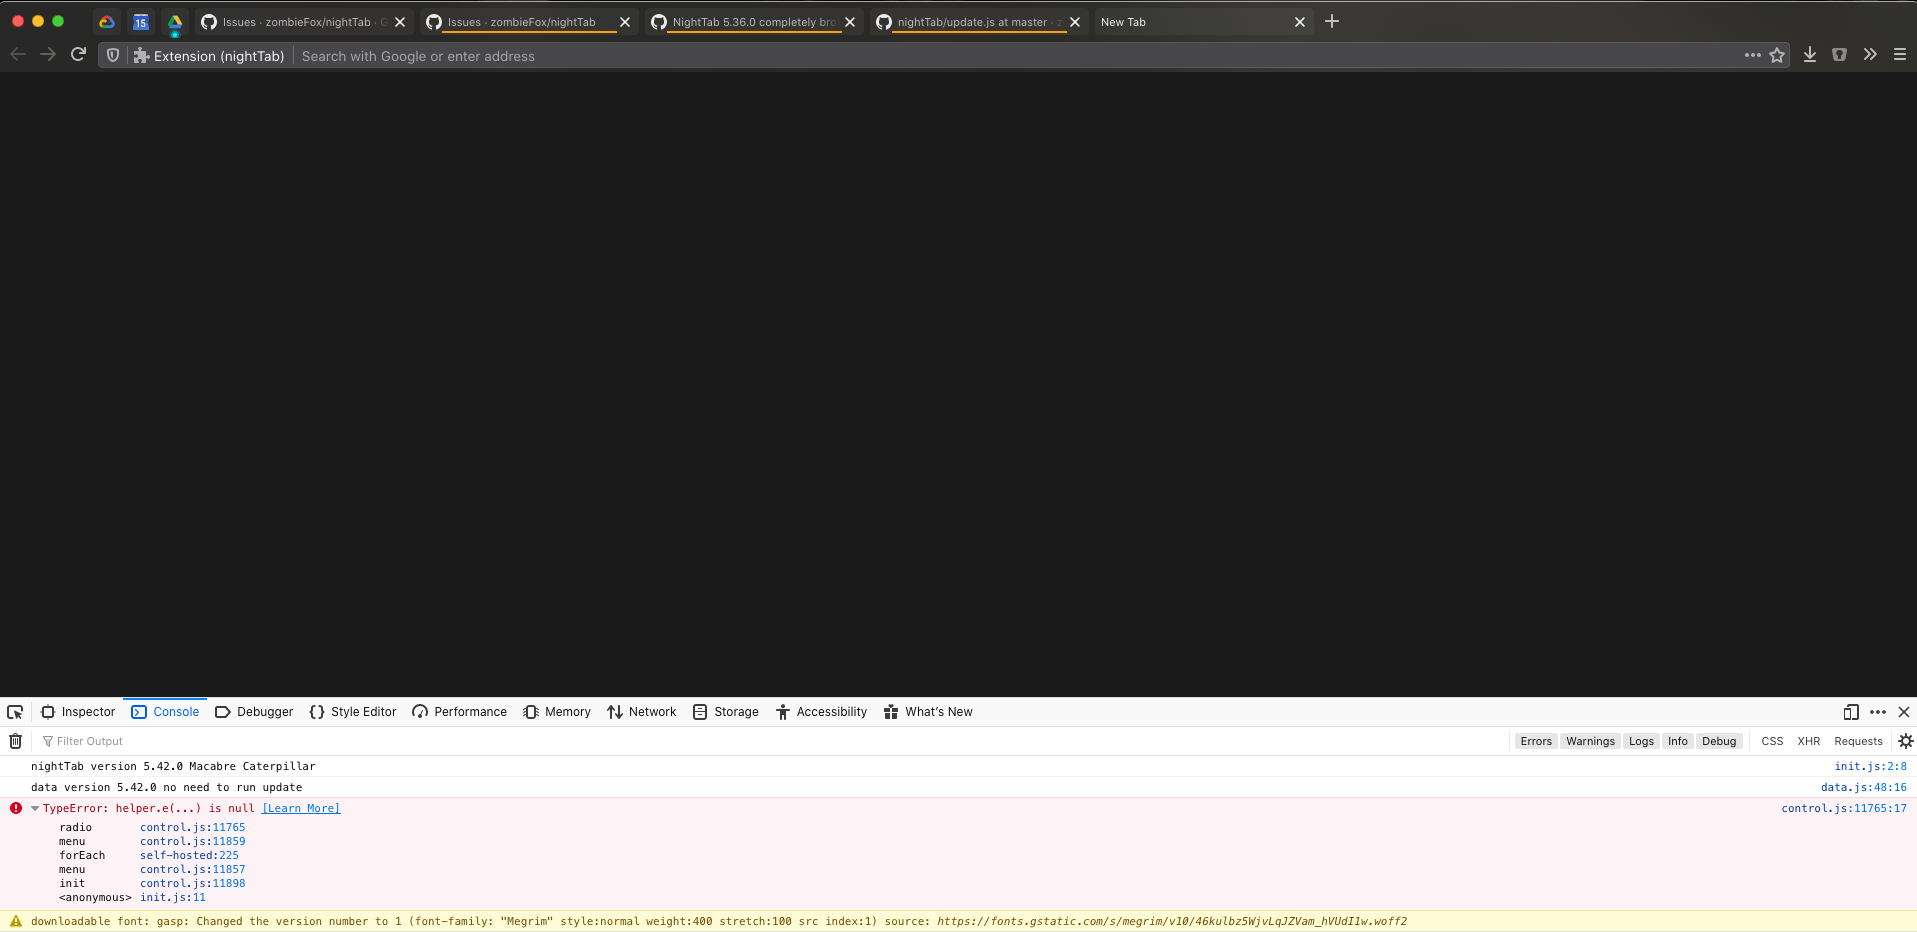Open the Storage panel
Screen dimensions: 1917x932
tap(726, 712)
